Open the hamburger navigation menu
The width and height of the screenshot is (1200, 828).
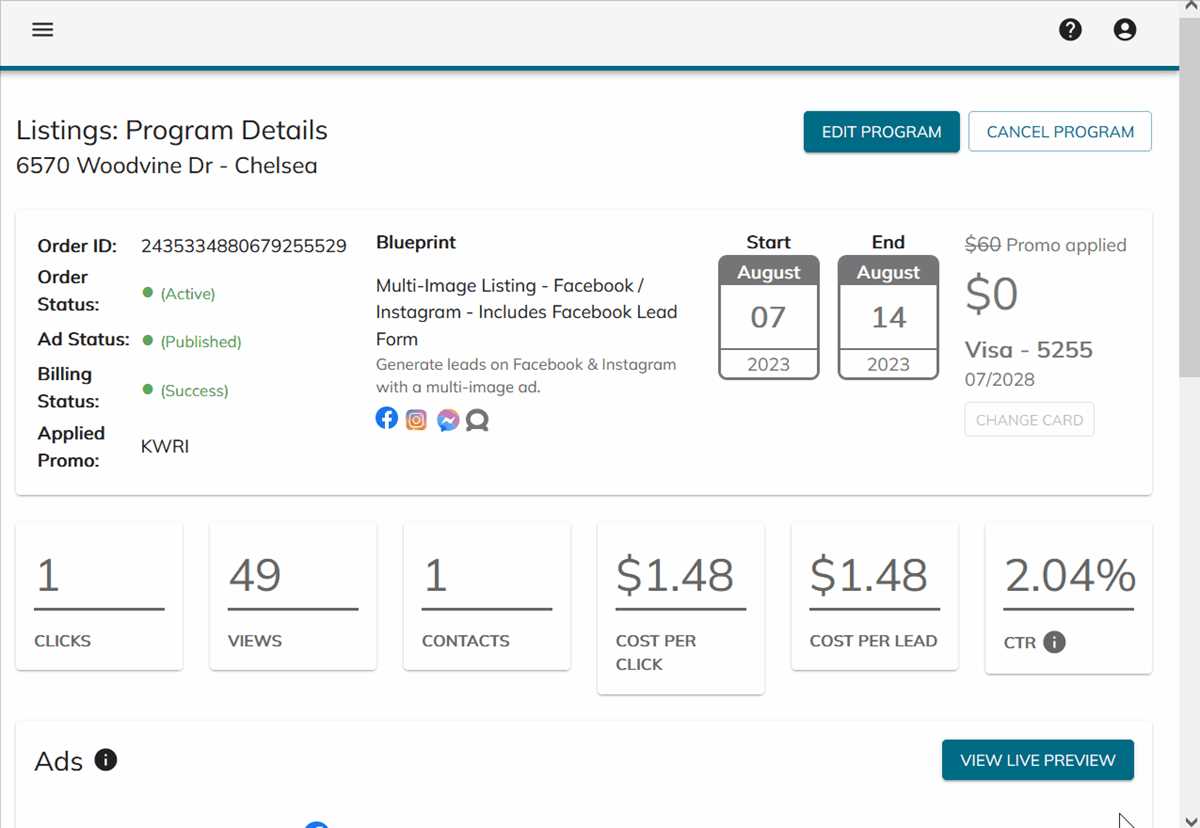pos(42,30)
